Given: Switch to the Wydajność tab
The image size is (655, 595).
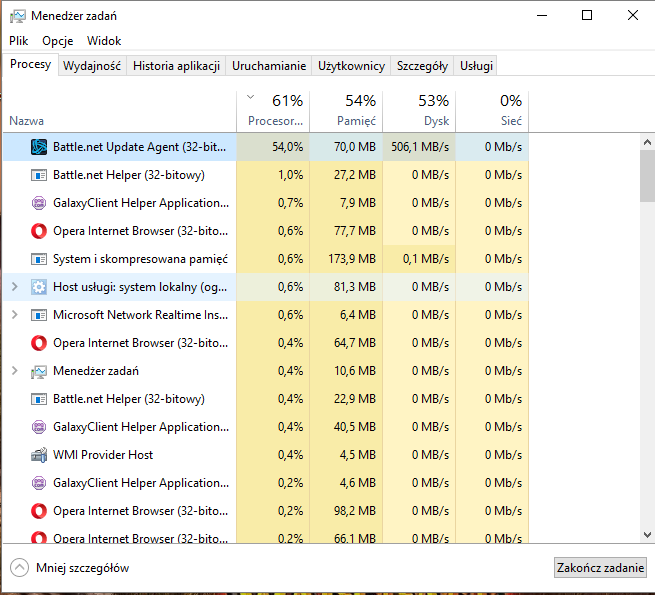Looking at the screenshot, I should (92, 66).
